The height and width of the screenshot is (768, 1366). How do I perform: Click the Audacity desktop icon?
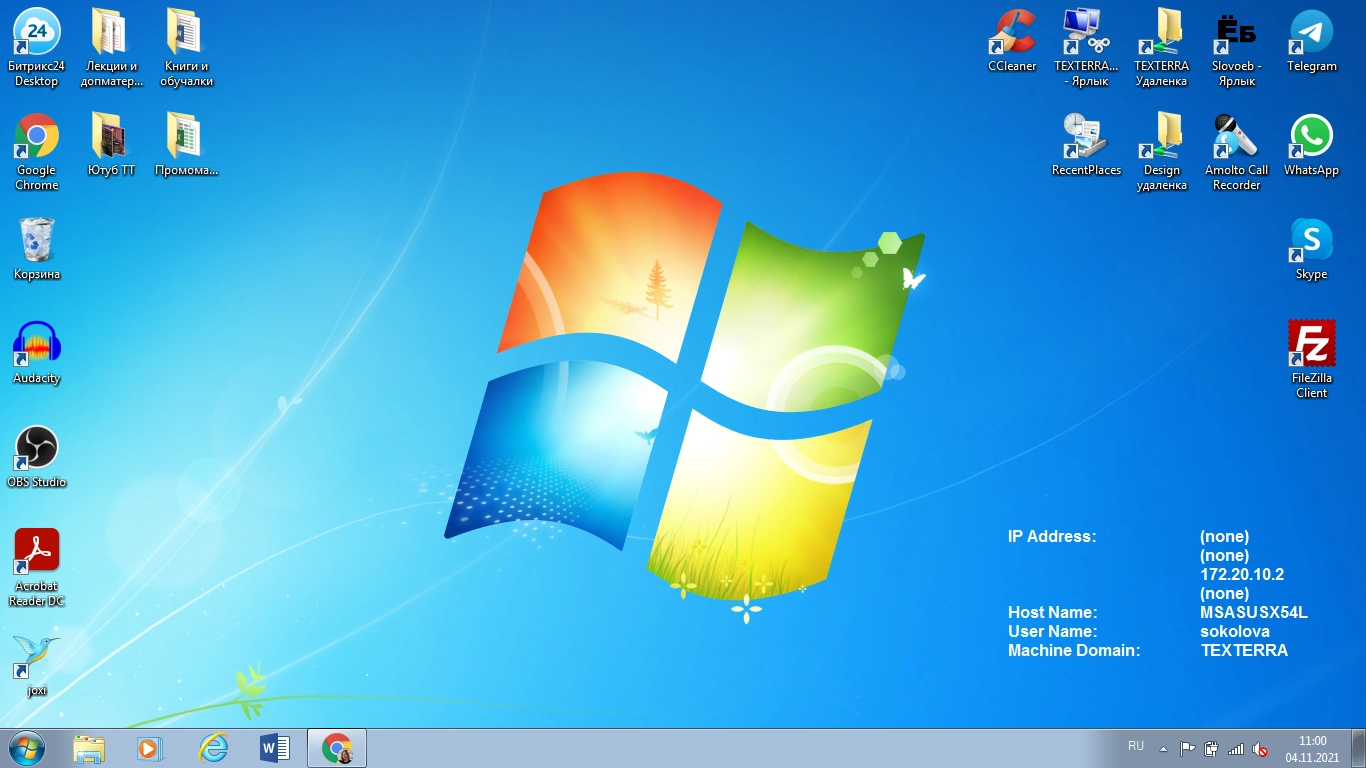tap(37, 352)
